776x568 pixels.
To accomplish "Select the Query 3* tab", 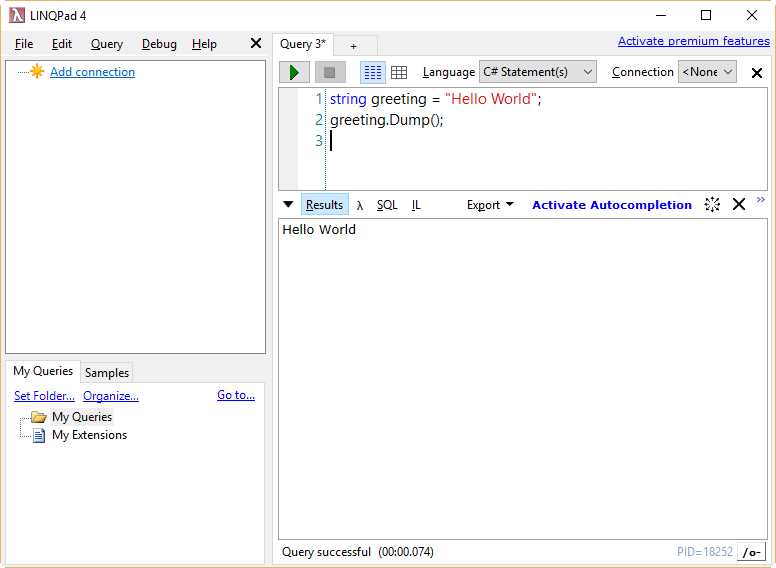I will (x=303, y=44).
